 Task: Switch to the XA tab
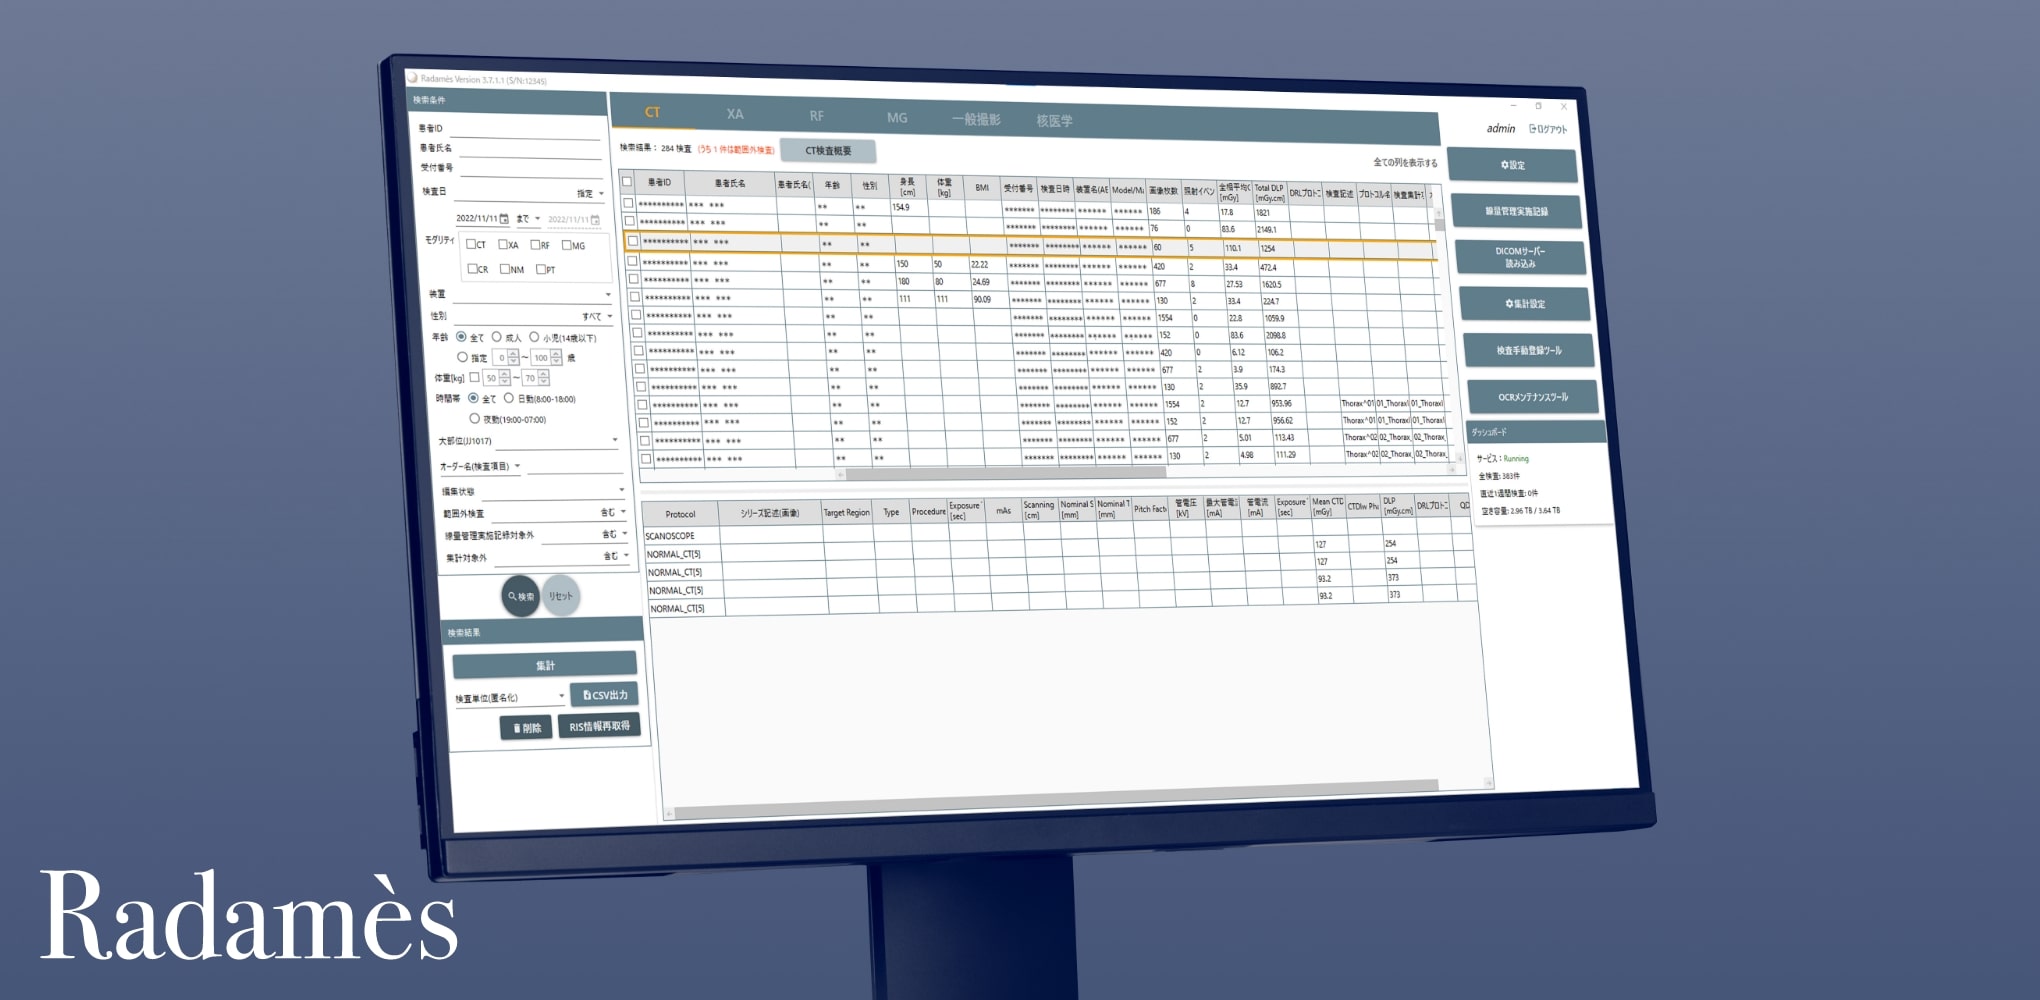[735, 114]
